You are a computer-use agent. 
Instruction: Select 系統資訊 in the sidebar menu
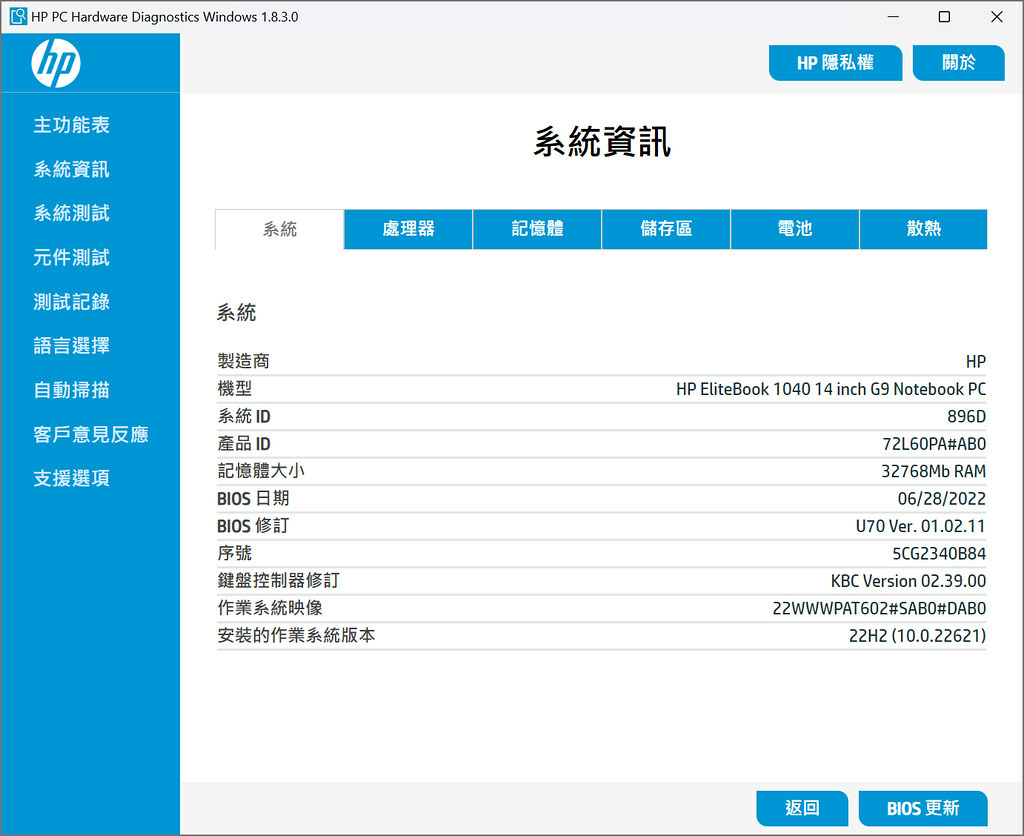[72, 169]
